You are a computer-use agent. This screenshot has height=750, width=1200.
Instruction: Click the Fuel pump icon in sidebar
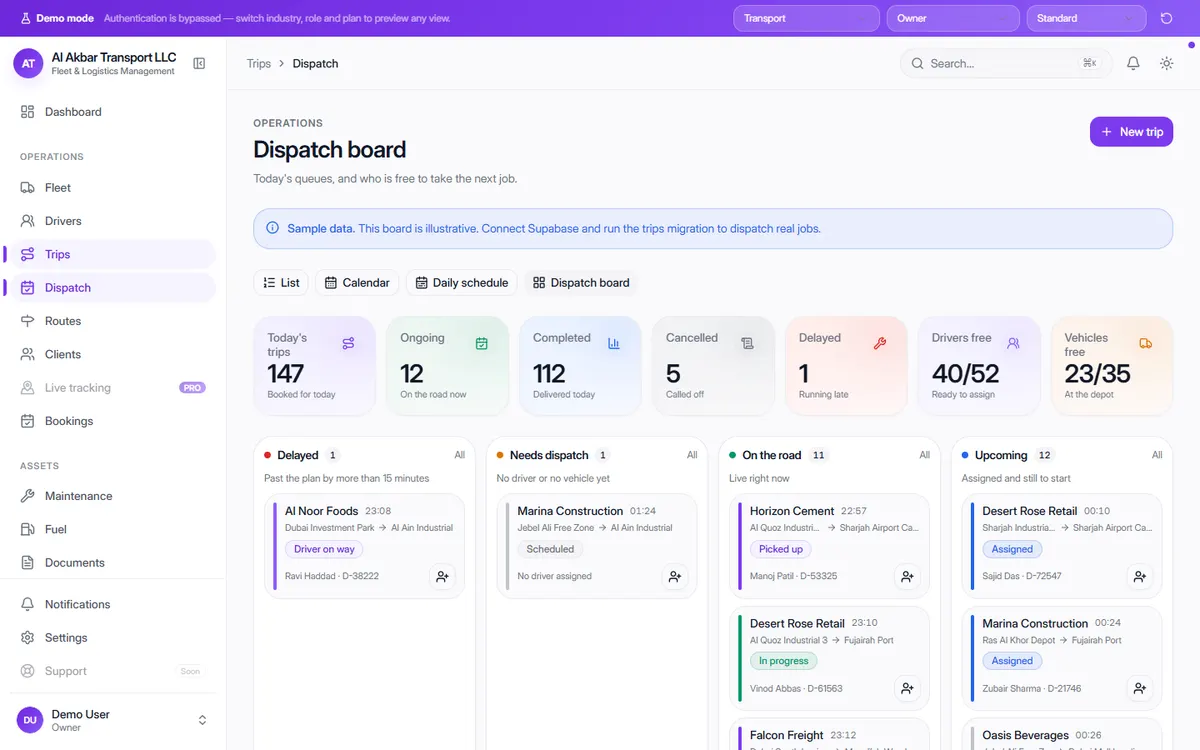point(27,530)
